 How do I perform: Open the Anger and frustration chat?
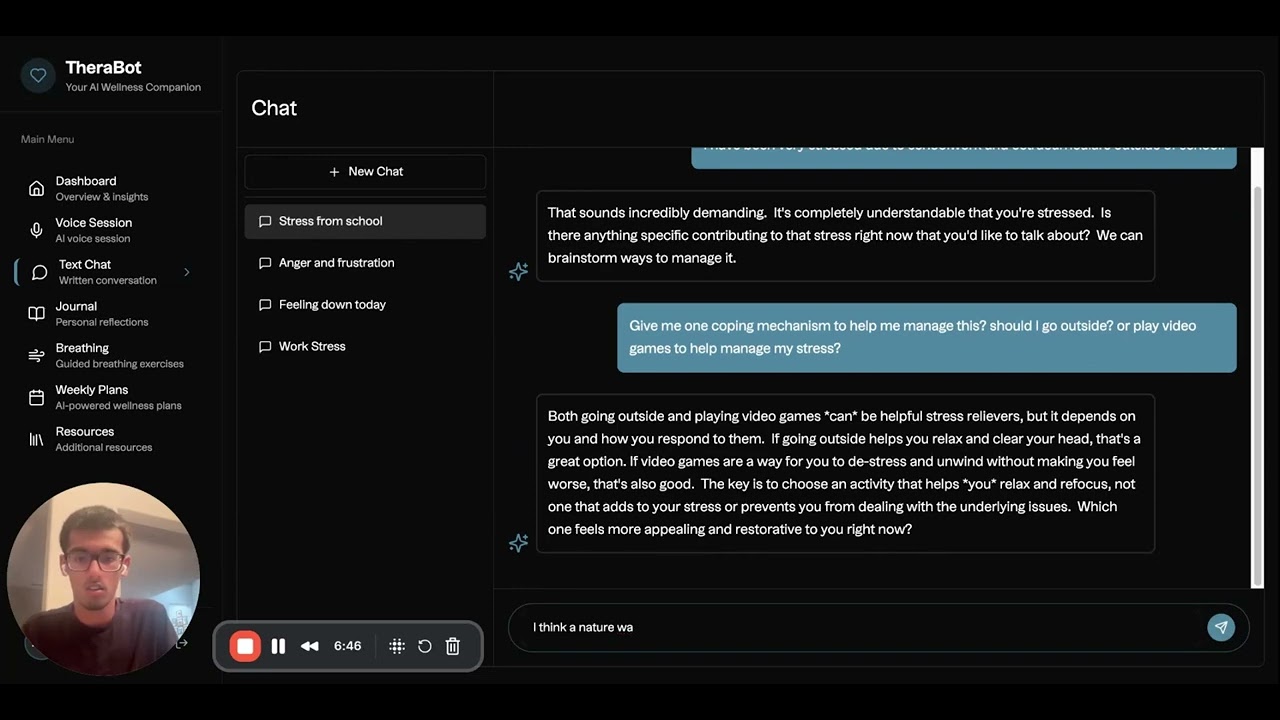coord(365,263)
